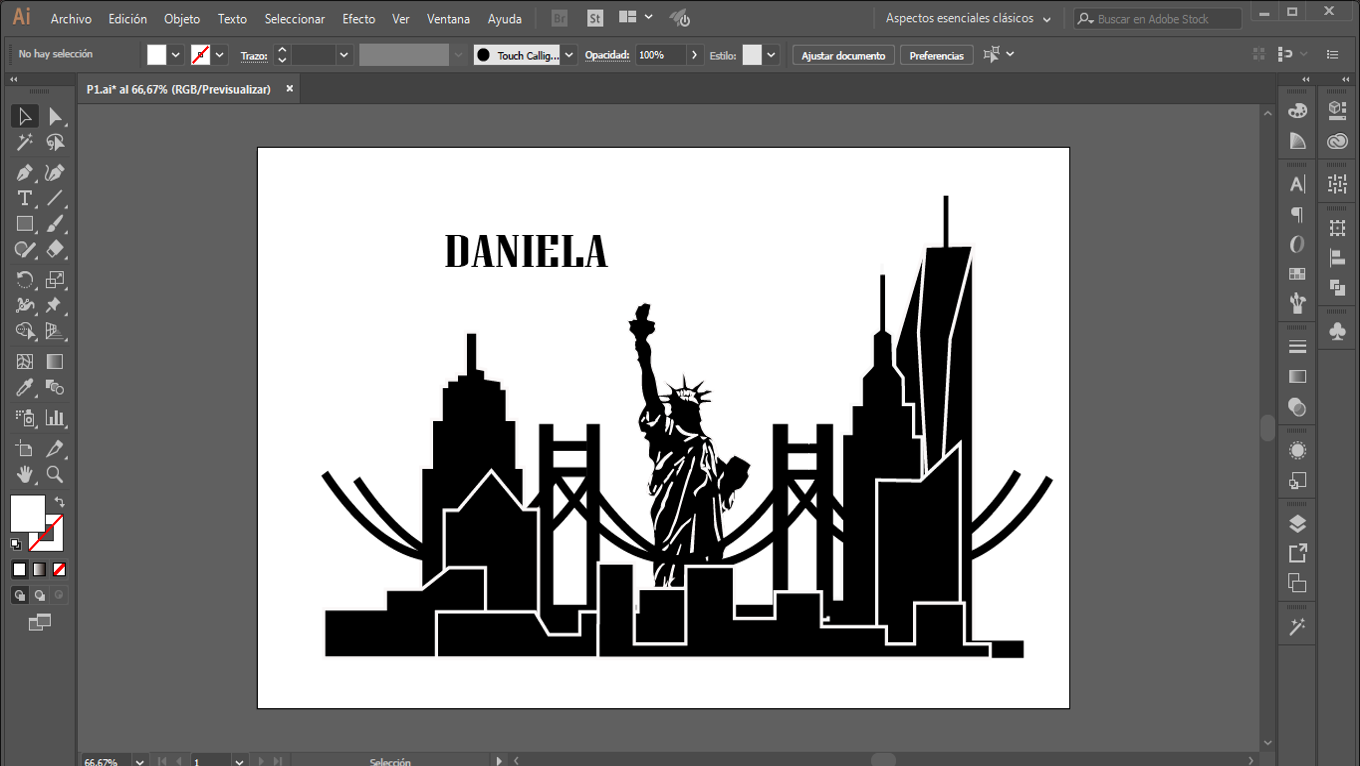Select the Rectangle tool
The image size is (1360, 766).
25,225
